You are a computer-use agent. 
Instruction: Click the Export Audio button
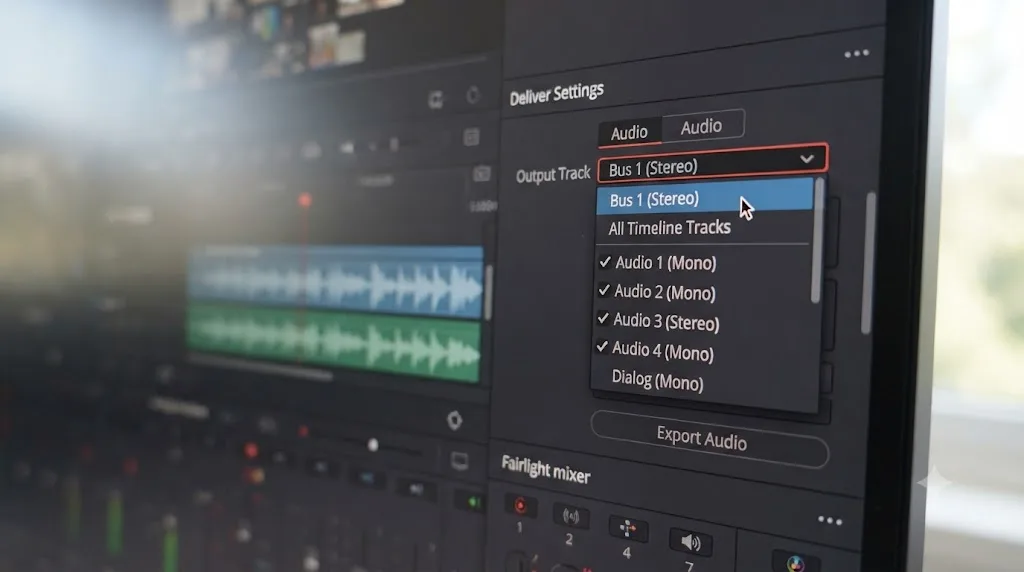coord(709,439)
